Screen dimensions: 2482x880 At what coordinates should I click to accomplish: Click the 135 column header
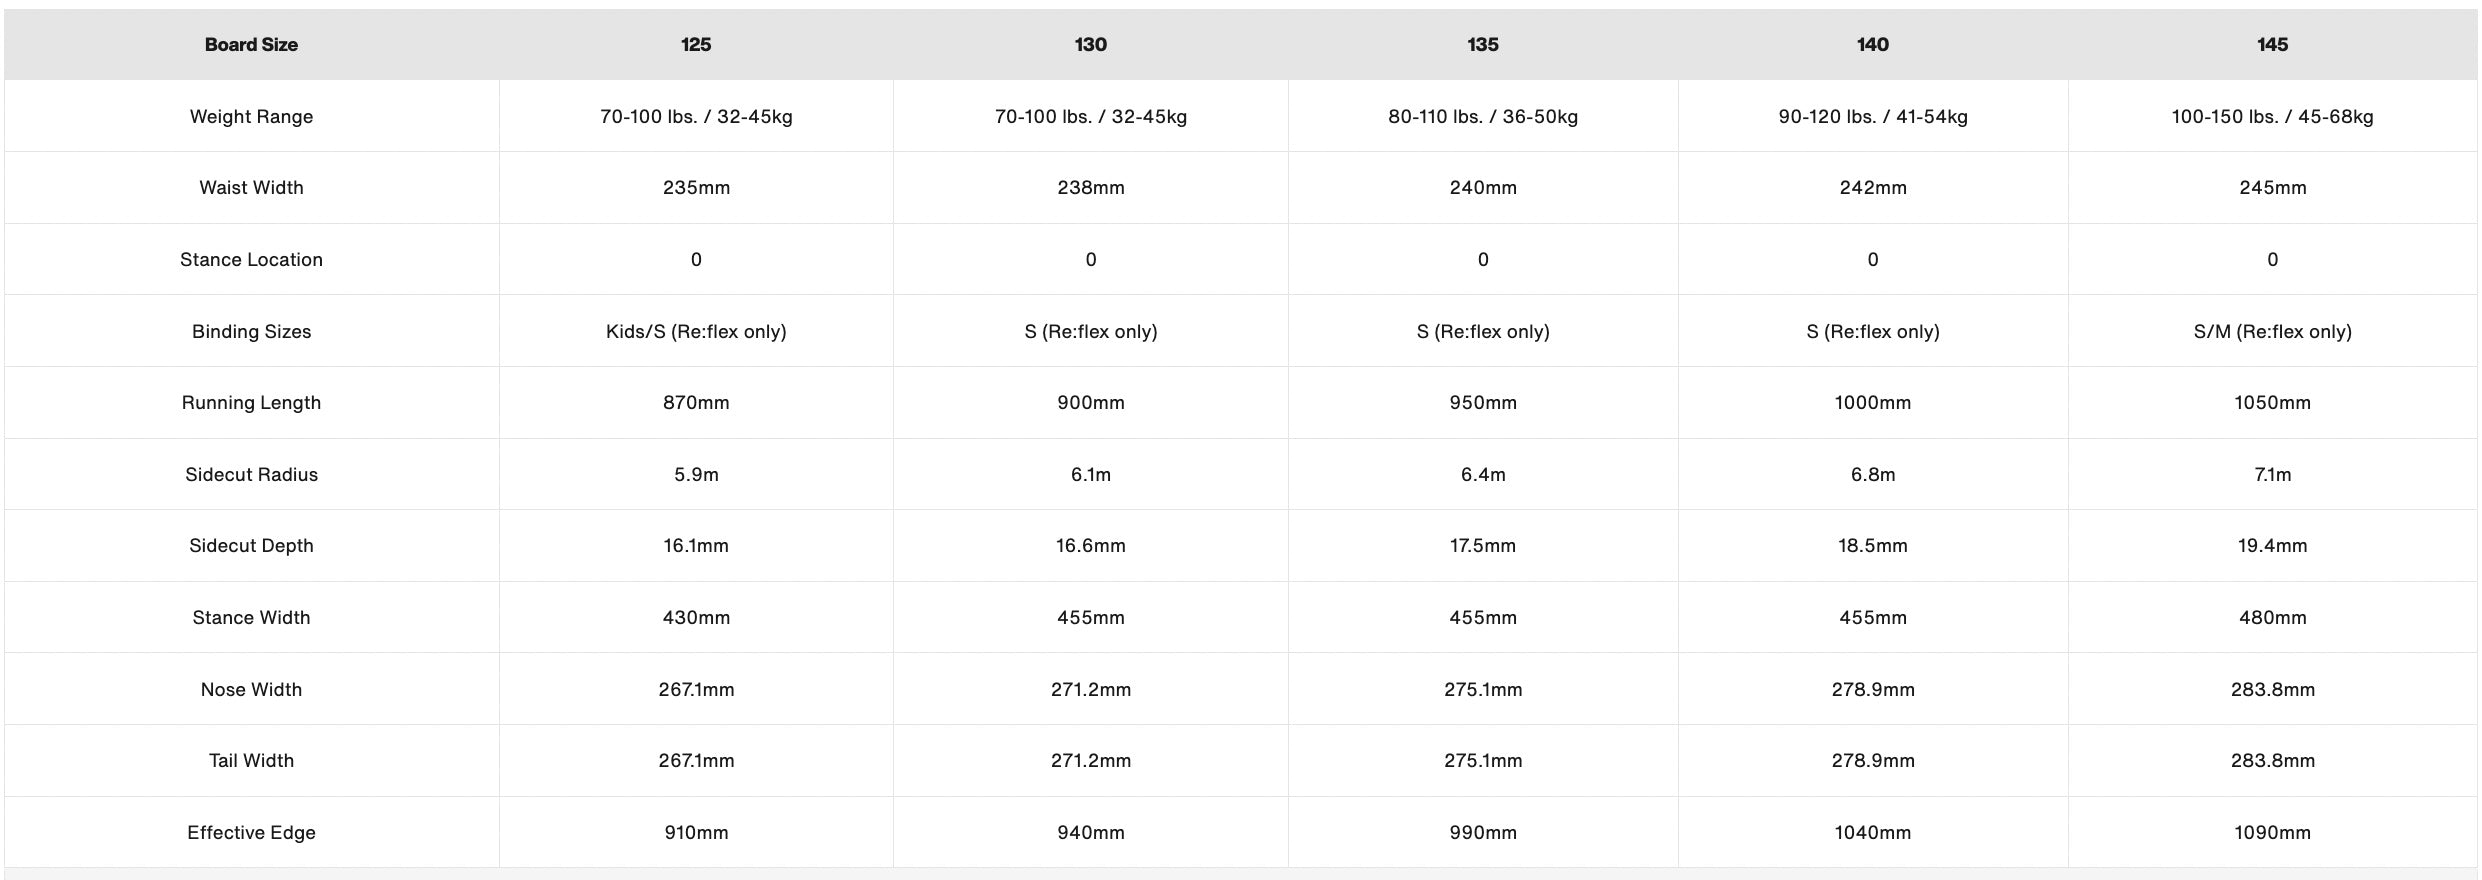tap(1483, 44)
